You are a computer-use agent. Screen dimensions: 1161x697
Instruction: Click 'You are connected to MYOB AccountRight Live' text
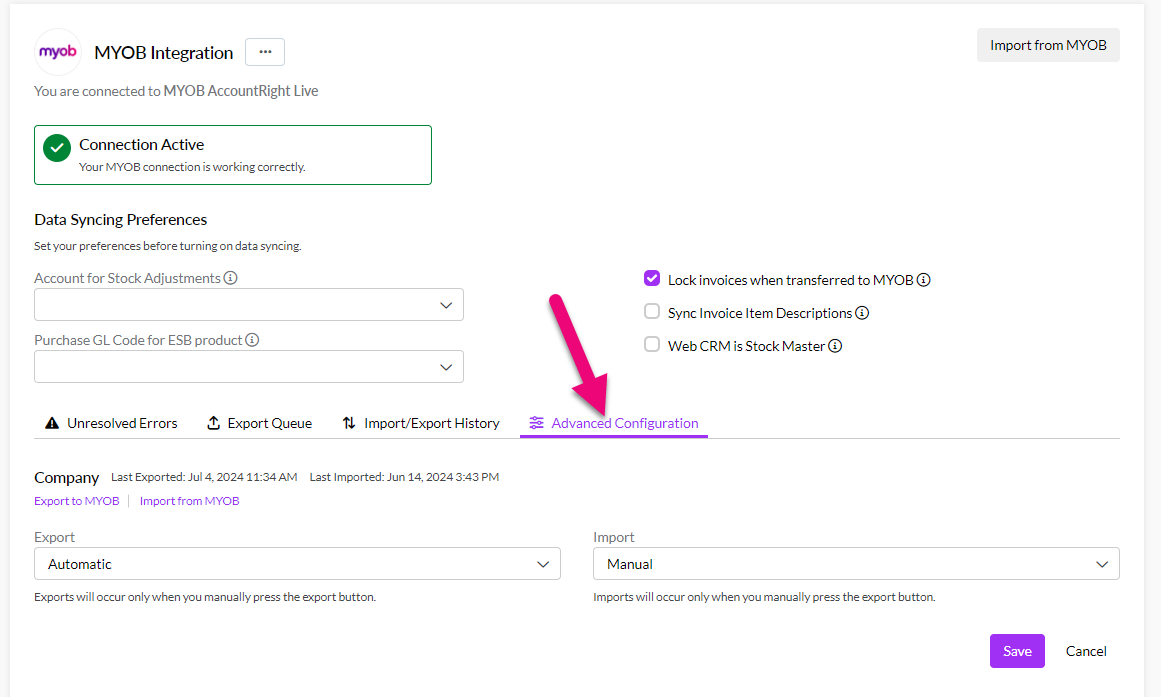(x=176, y=91)
